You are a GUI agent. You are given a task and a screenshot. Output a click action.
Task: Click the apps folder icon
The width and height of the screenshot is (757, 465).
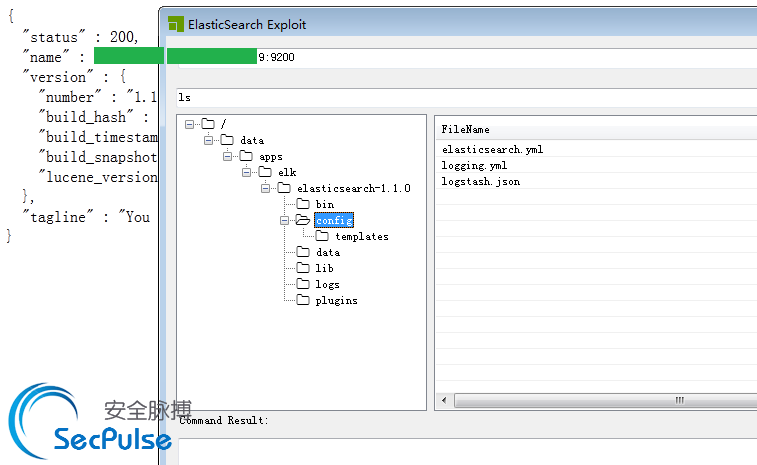[x=246, y=156]
